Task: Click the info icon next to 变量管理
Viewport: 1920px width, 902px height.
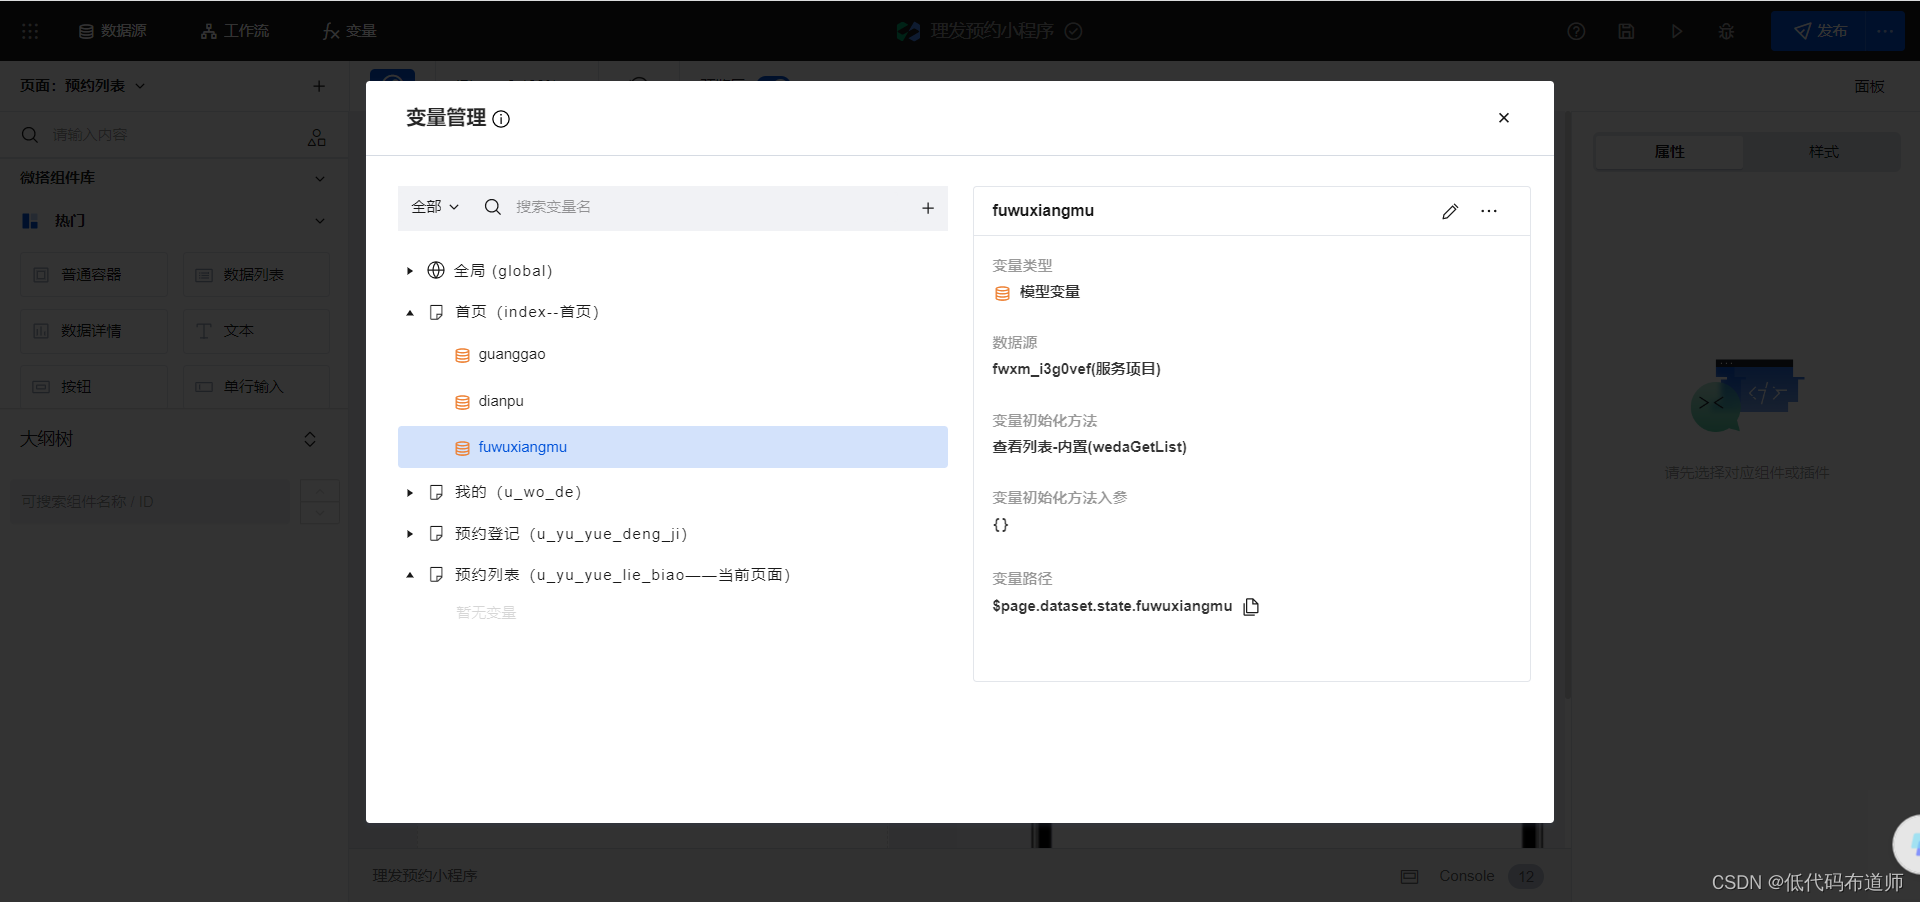Action: coord(501,119)
